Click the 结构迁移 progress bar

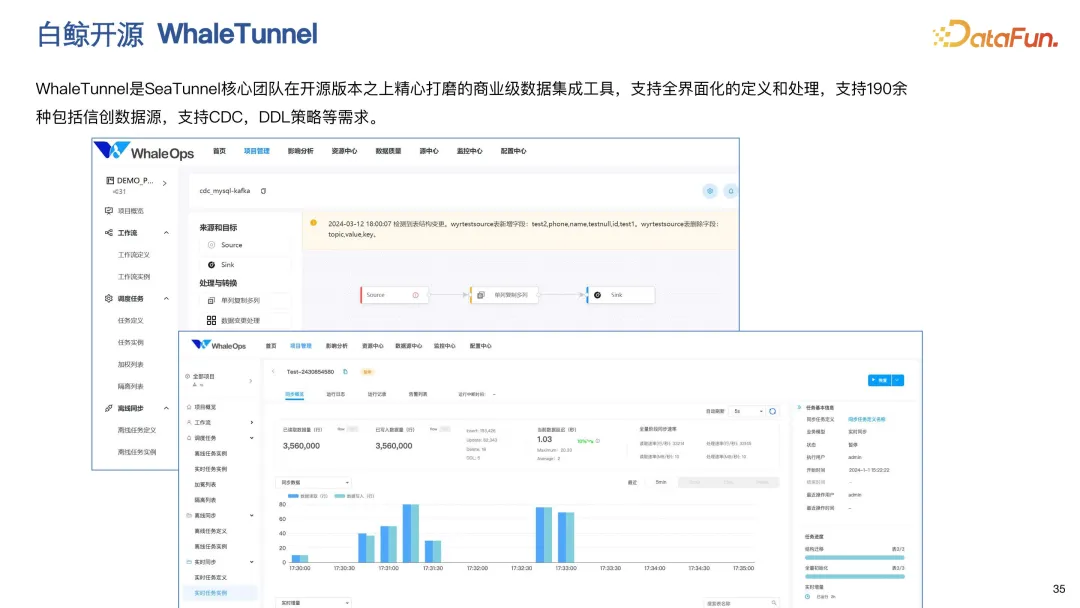pyautogui.click(x=854, y=558)
